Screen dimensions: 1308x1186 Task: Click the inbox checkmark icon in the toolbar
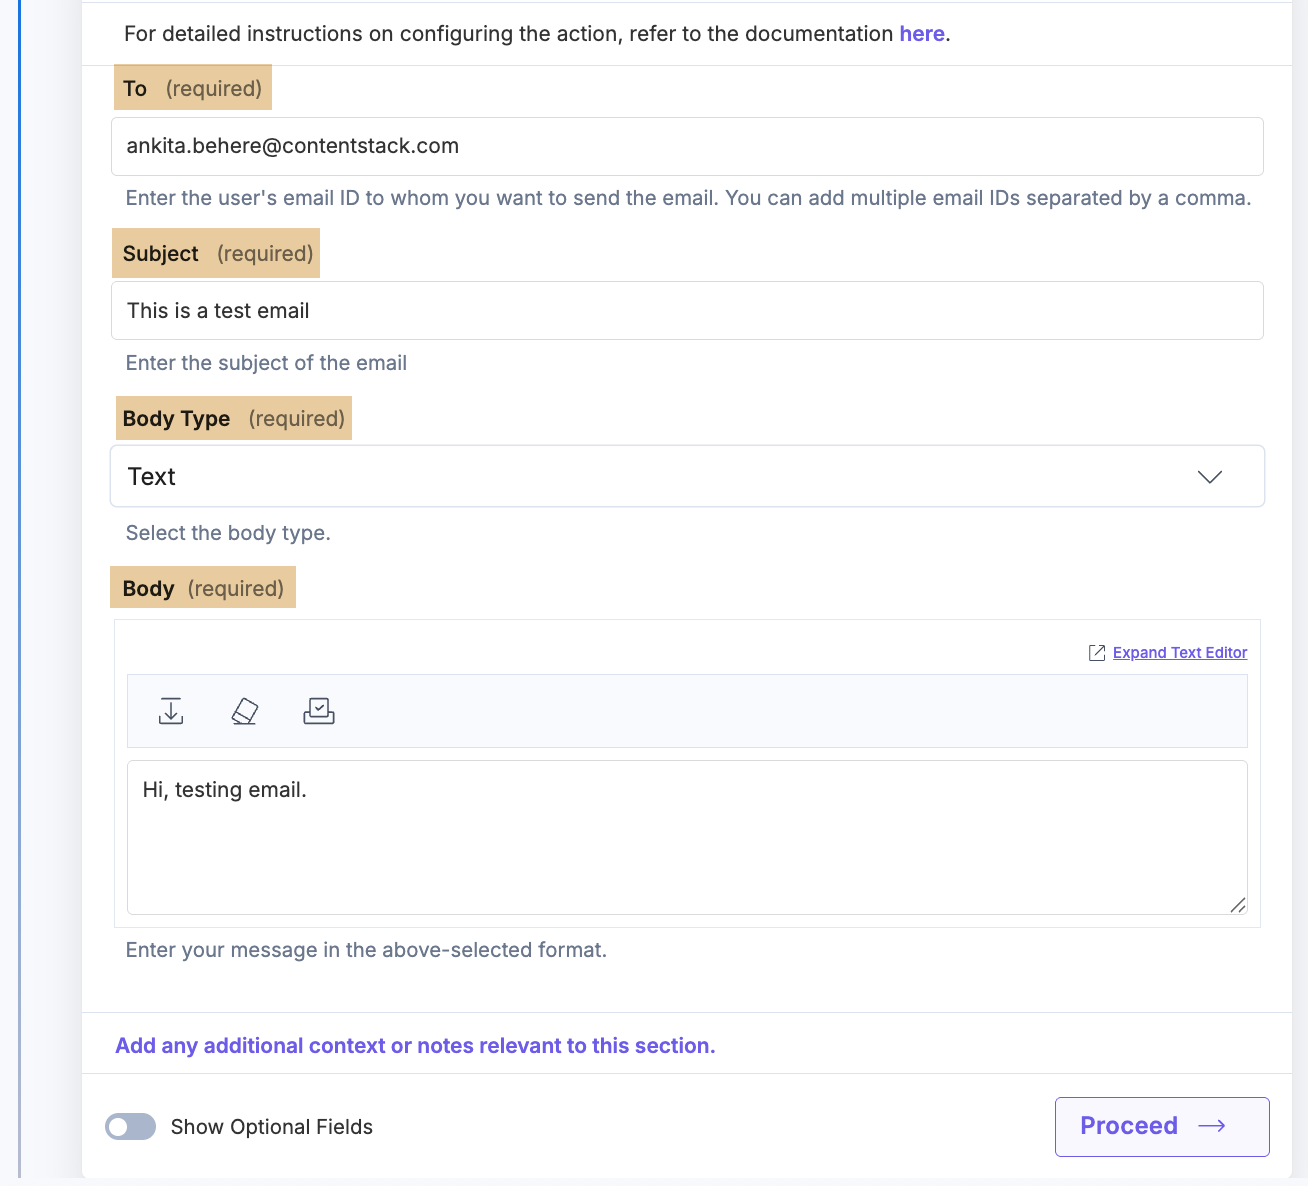(319, 711)
